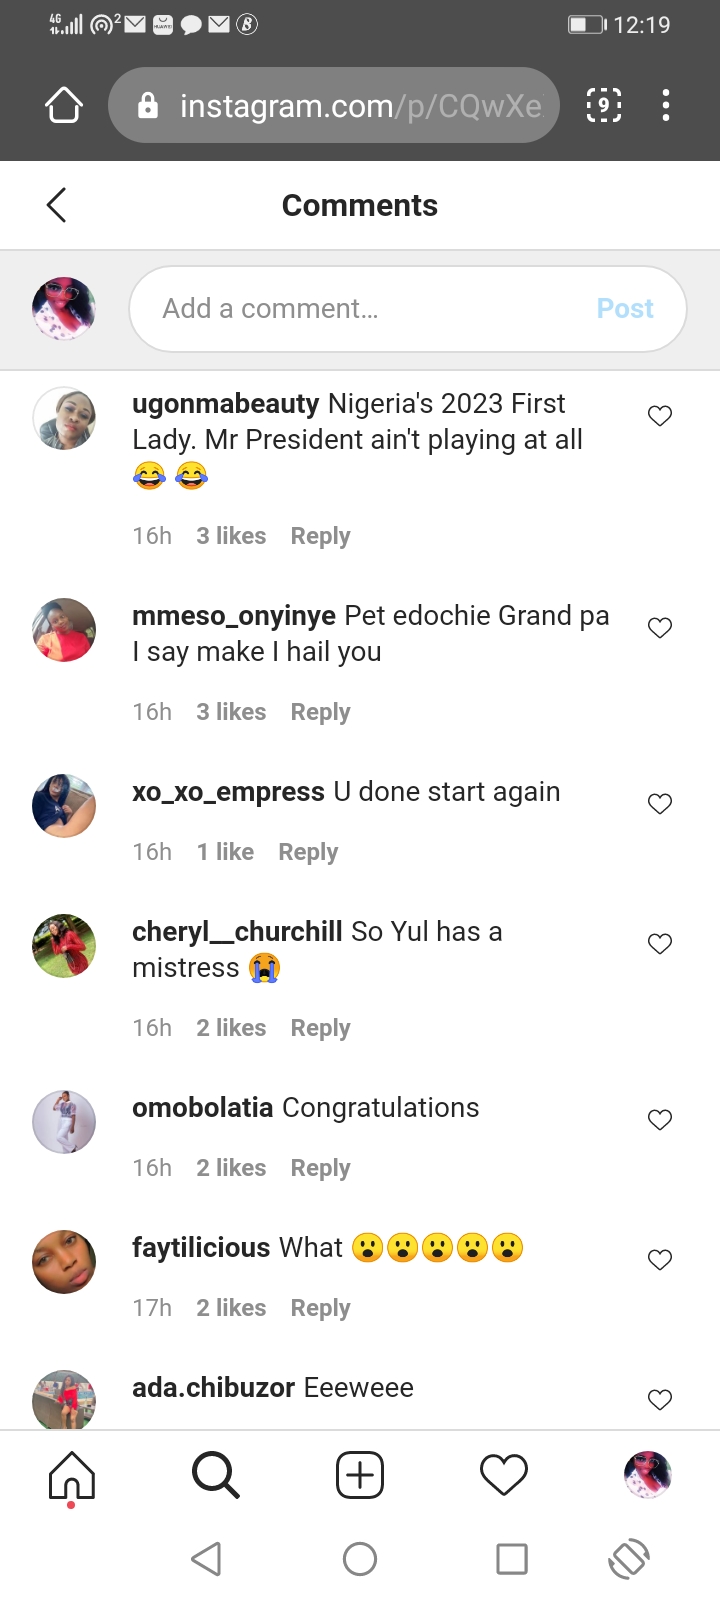Tap Instagram home icon in bottom bar

[x=72, y=1475]
